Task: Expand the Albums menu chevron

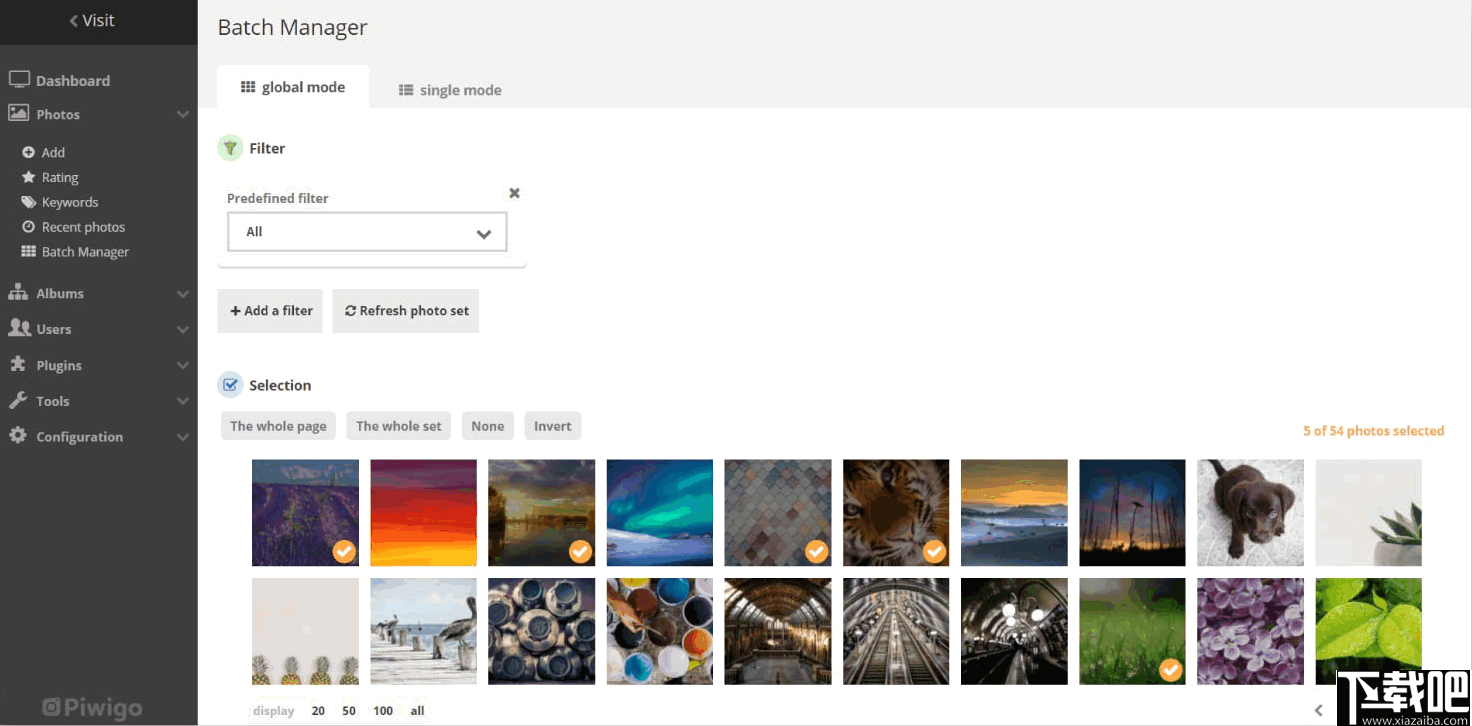Action: coord(183,294)
